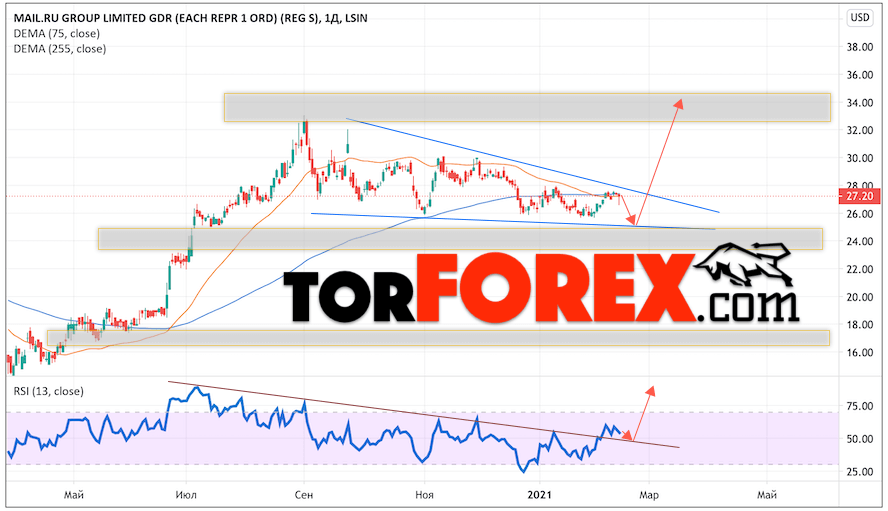Click the current price tag 27.20
This screenshot has height=511, width=888.
coord(859,197)
